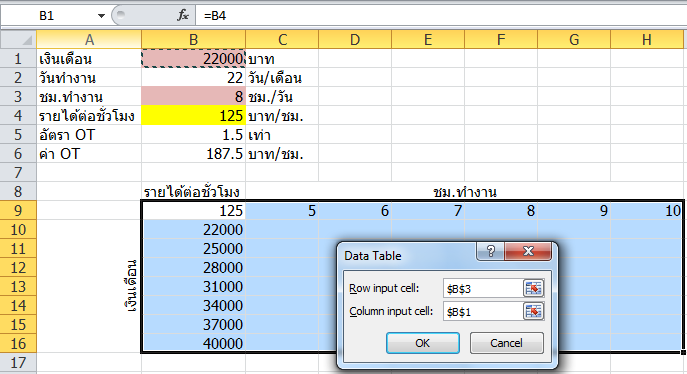Select column C header

[282, 40]
